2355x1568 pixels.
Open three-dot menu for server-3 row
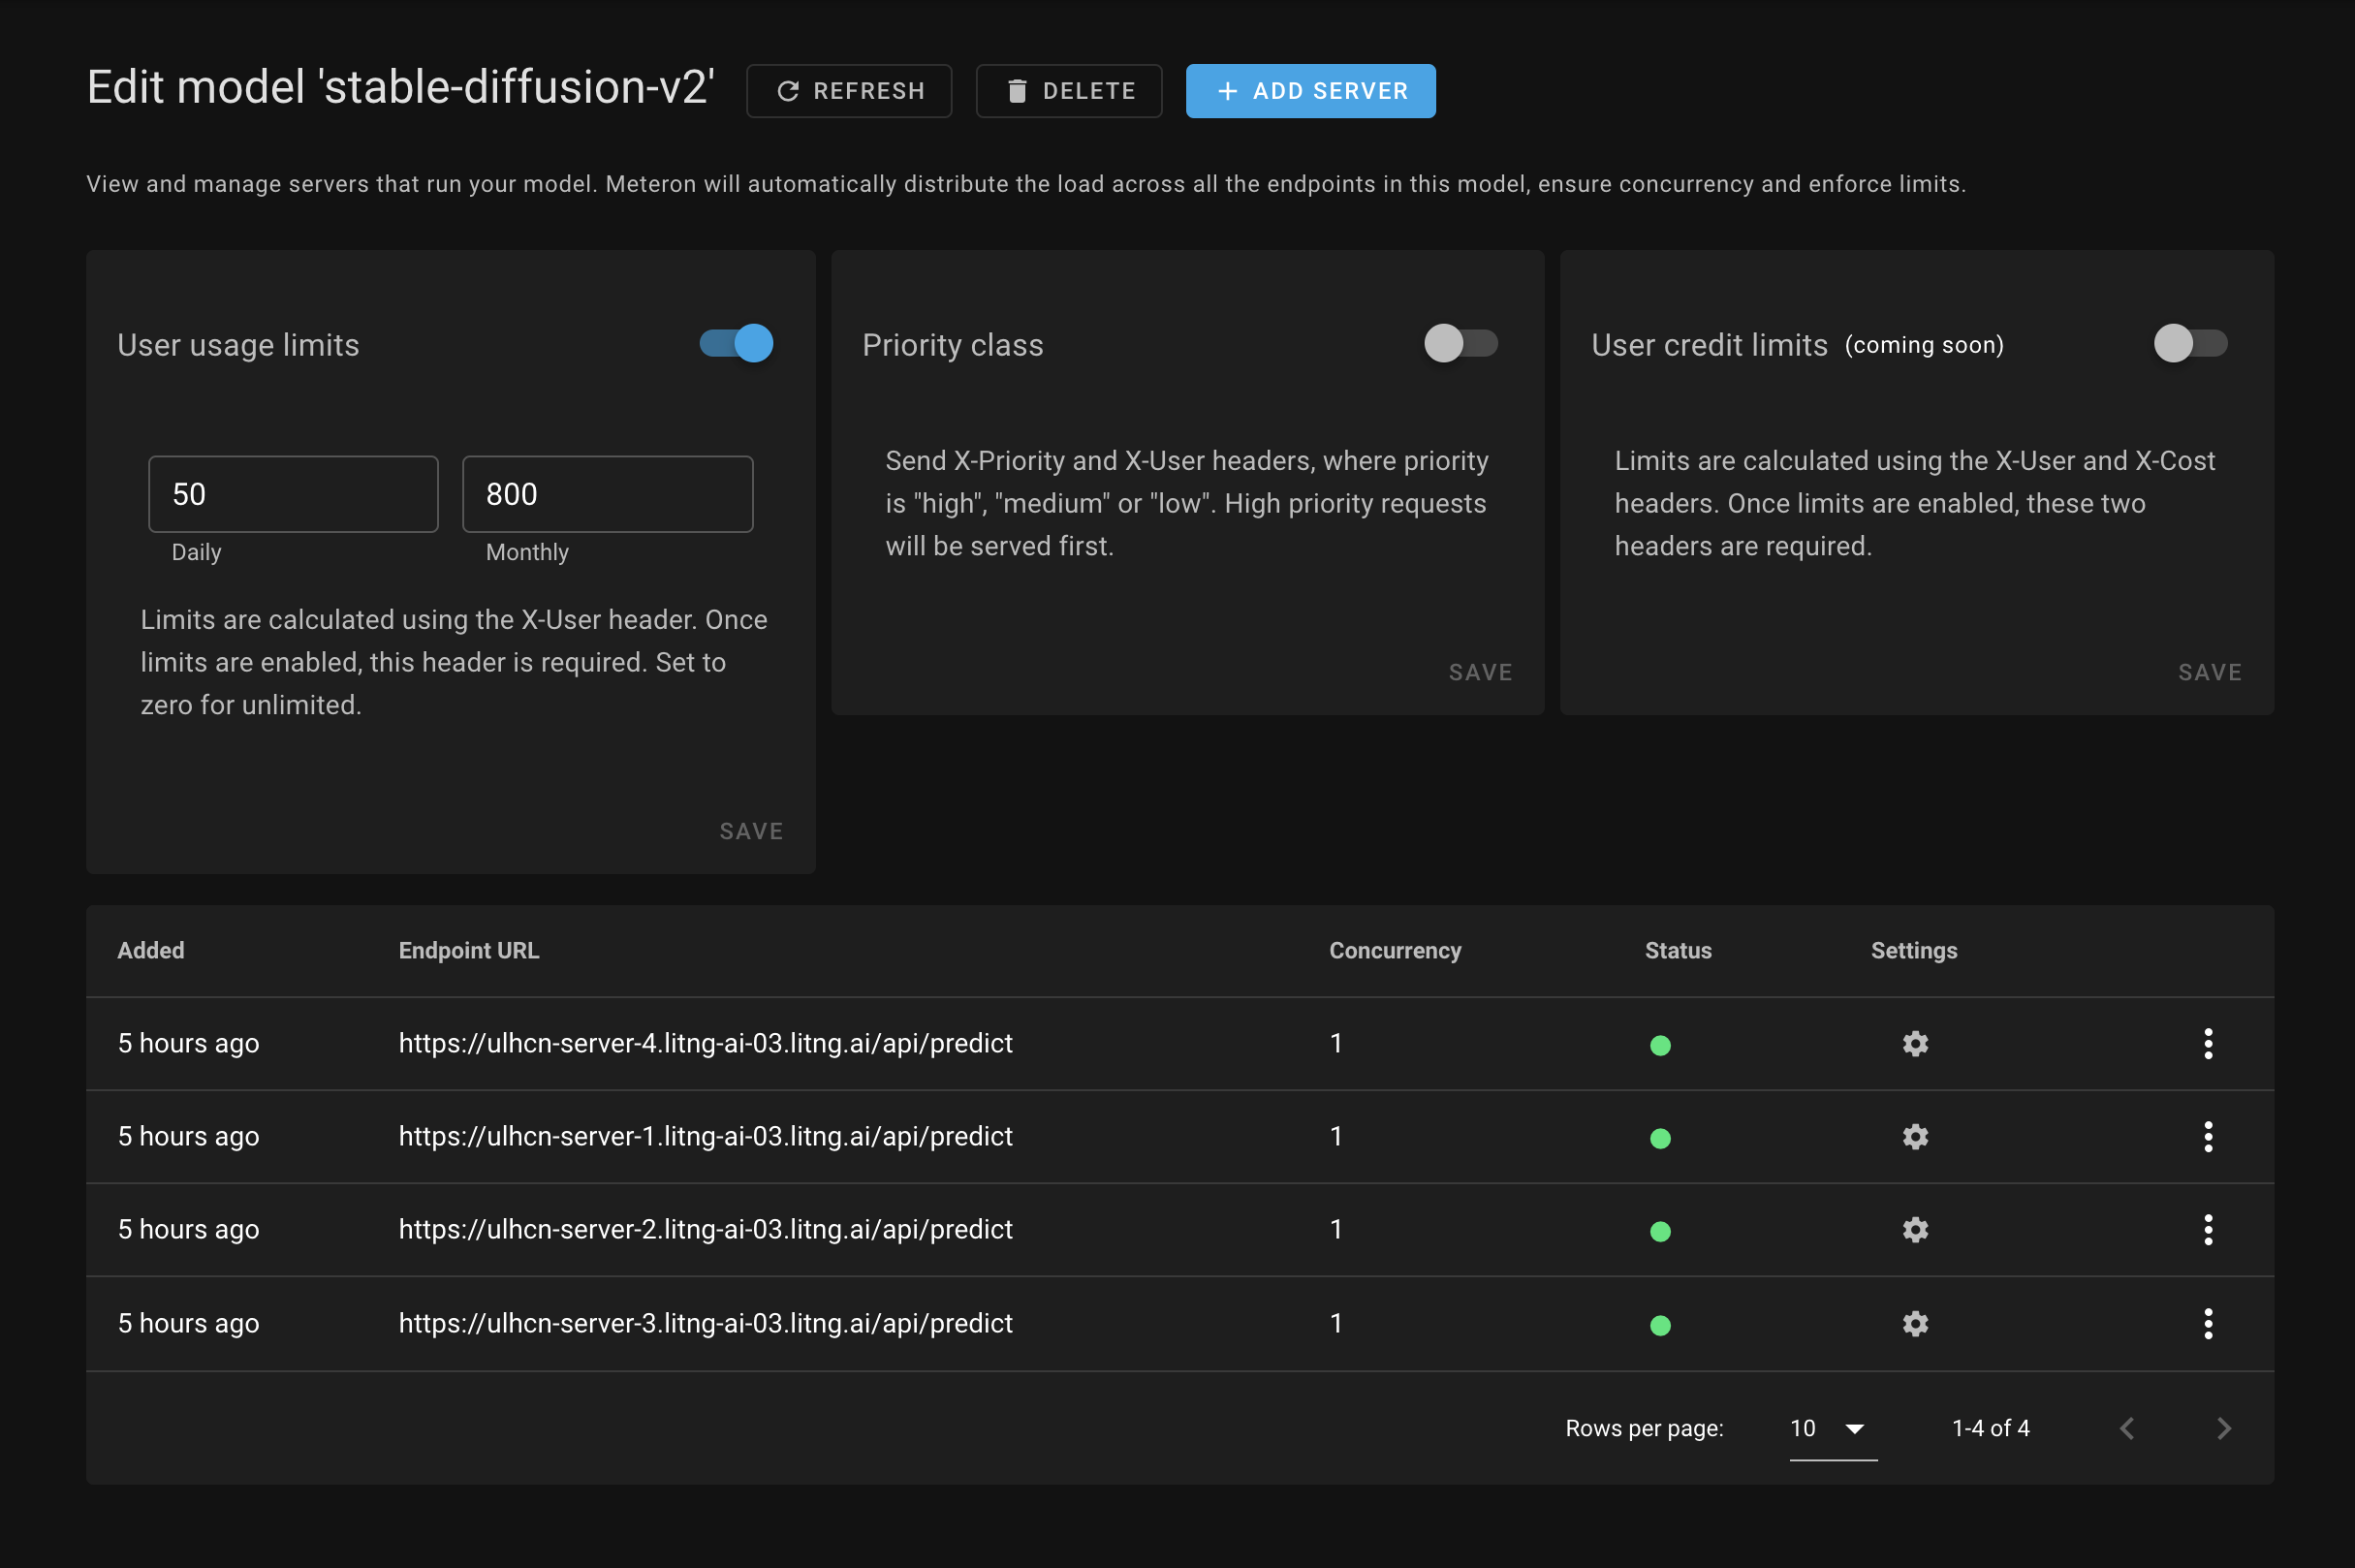coord(2207,1323)
